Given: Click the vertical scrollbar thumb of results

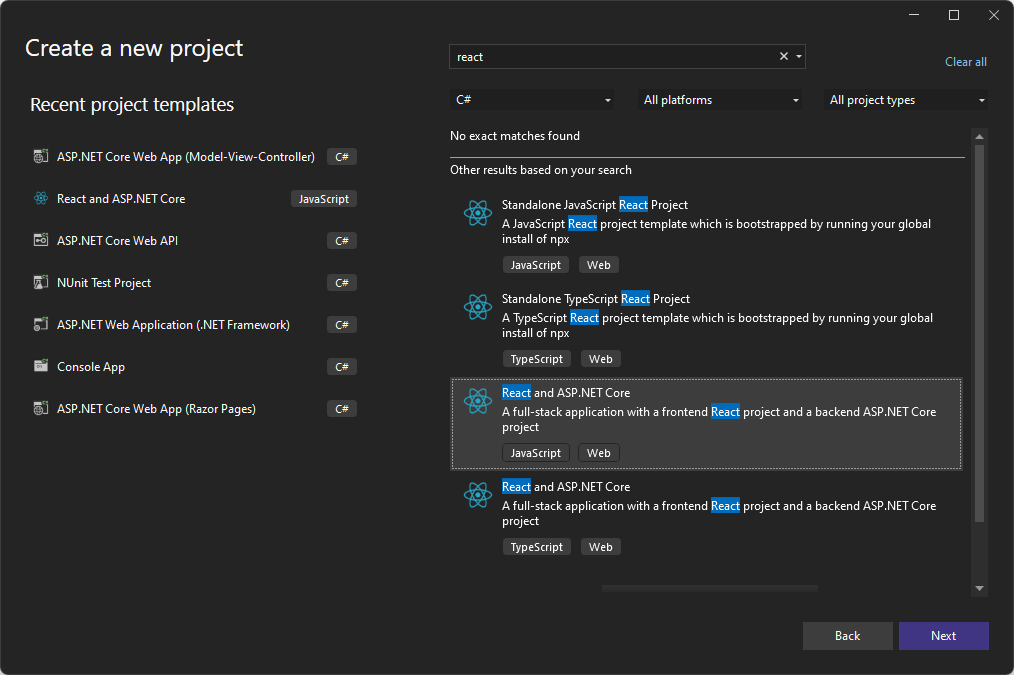Looking at the screenshot, I should 979,333.
